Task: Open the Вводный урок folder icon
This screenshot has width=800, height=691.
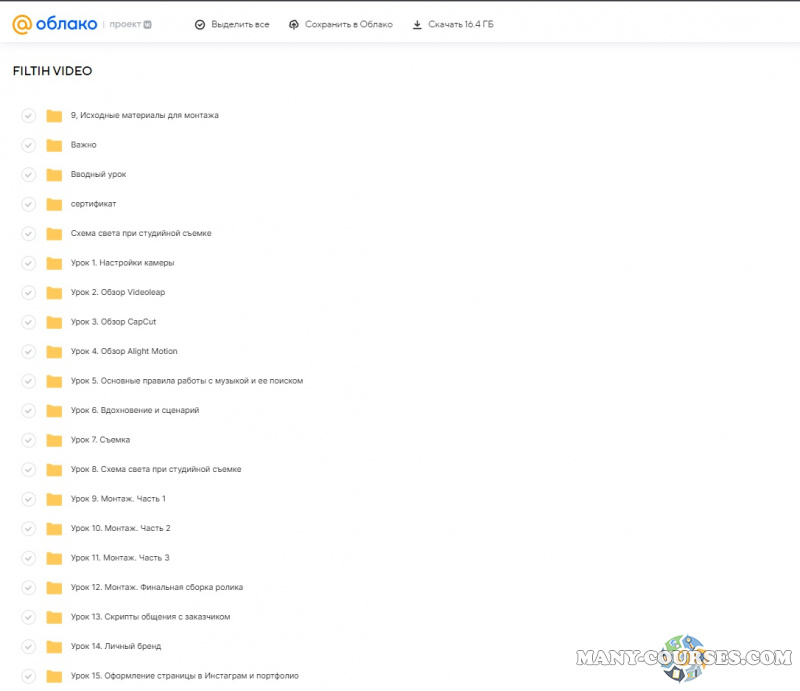Action: coord(54,175)
